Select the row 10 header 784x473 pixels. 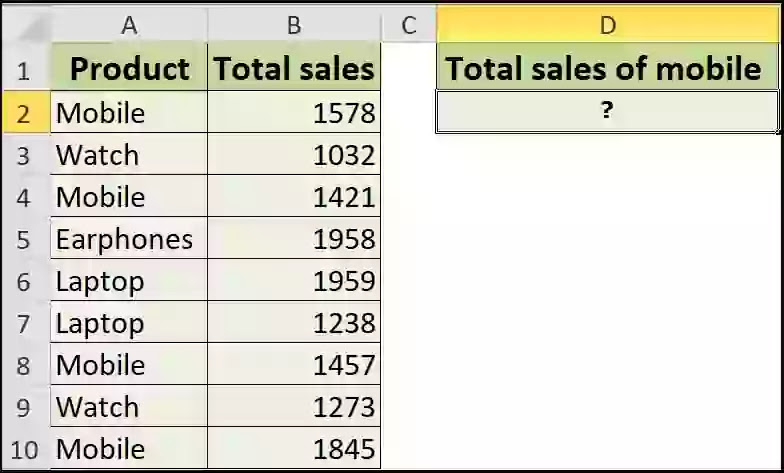coord(25,448)
